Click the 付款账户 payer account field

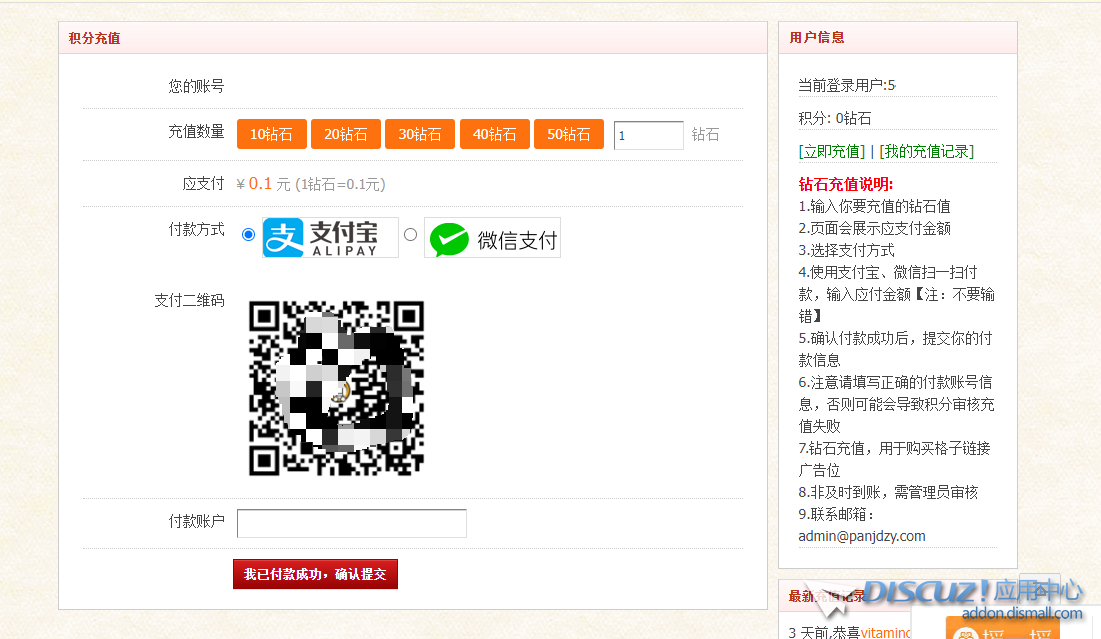tap(351, 523)
